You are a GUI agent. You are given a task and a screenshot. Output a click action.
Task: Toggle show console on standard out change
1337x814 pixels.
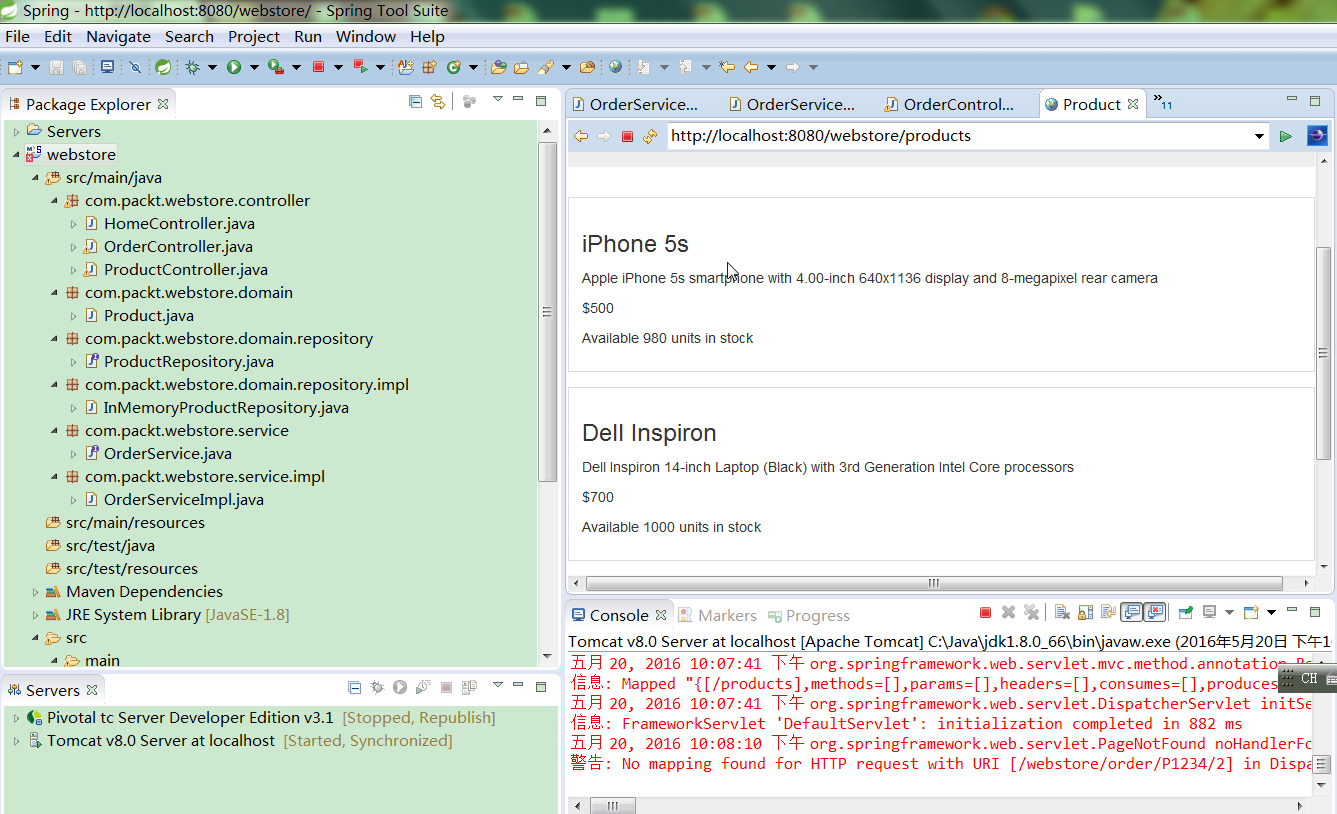(x=1132, y=613)
